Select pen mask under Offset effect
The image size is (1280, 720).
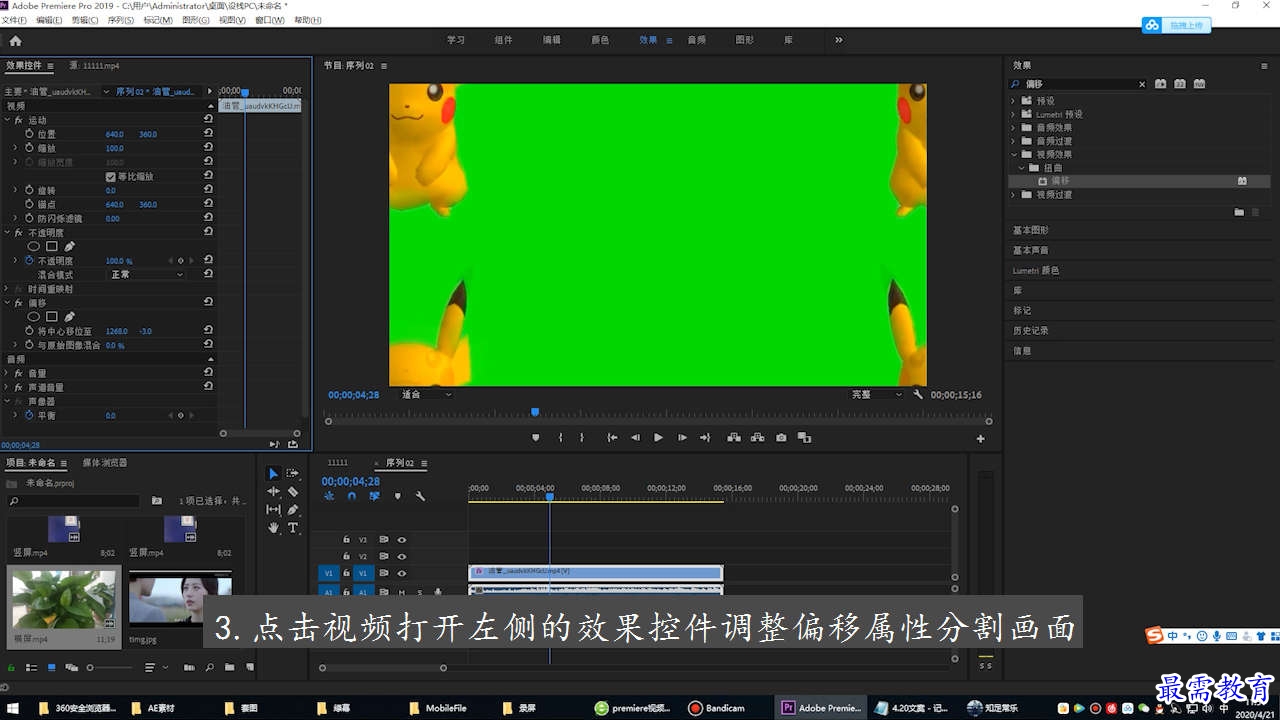(70, 316)
